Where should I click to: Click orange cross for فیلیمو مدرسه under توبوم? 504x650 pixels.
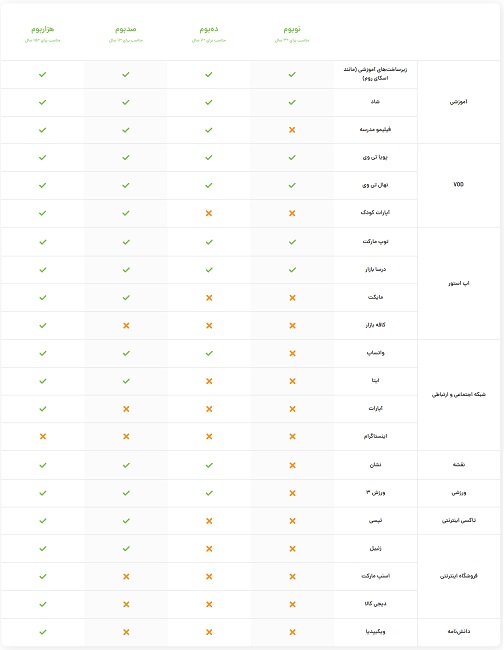(292, 130)
